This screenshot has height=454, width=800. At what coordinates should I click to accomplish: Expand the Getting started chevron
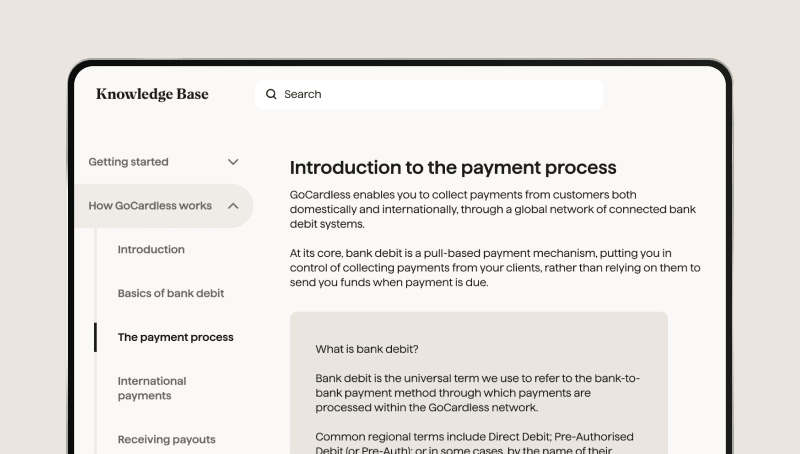[x=233, y=162]
